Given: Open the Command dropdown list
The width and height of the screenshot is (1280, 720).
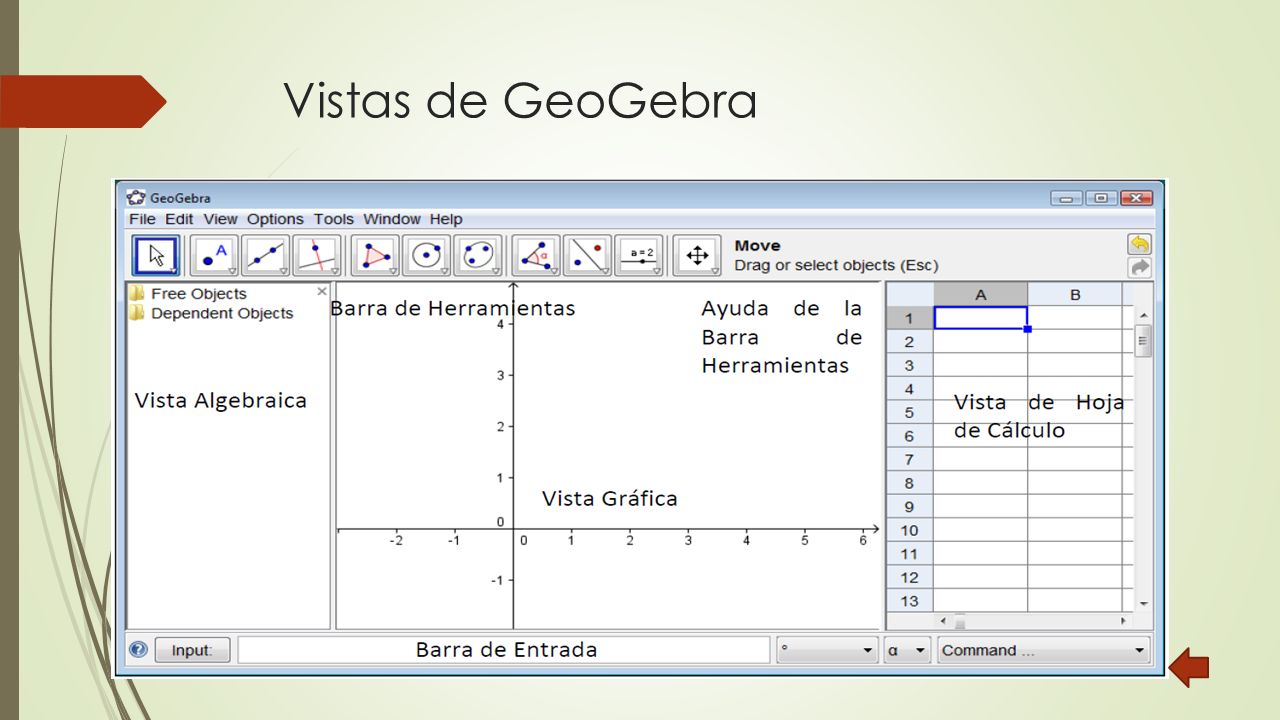Looking at the screenshot, I should pos(1044,650).
